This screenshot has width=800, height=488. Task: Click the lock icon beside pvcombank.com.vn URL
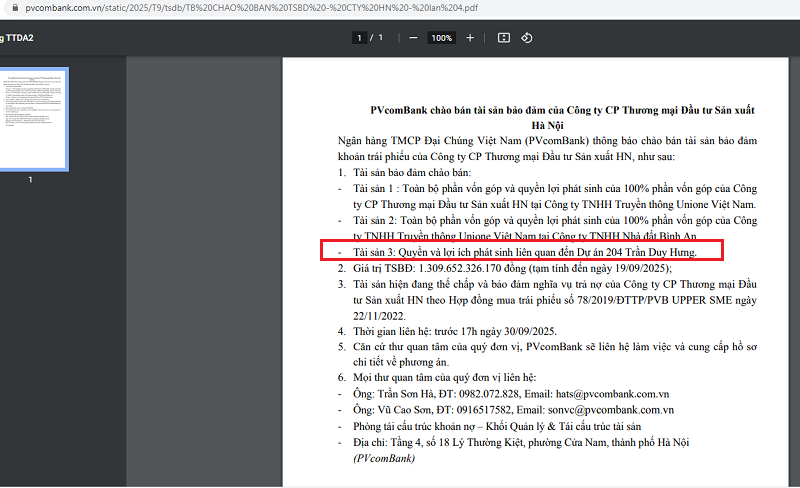(15, 8)
